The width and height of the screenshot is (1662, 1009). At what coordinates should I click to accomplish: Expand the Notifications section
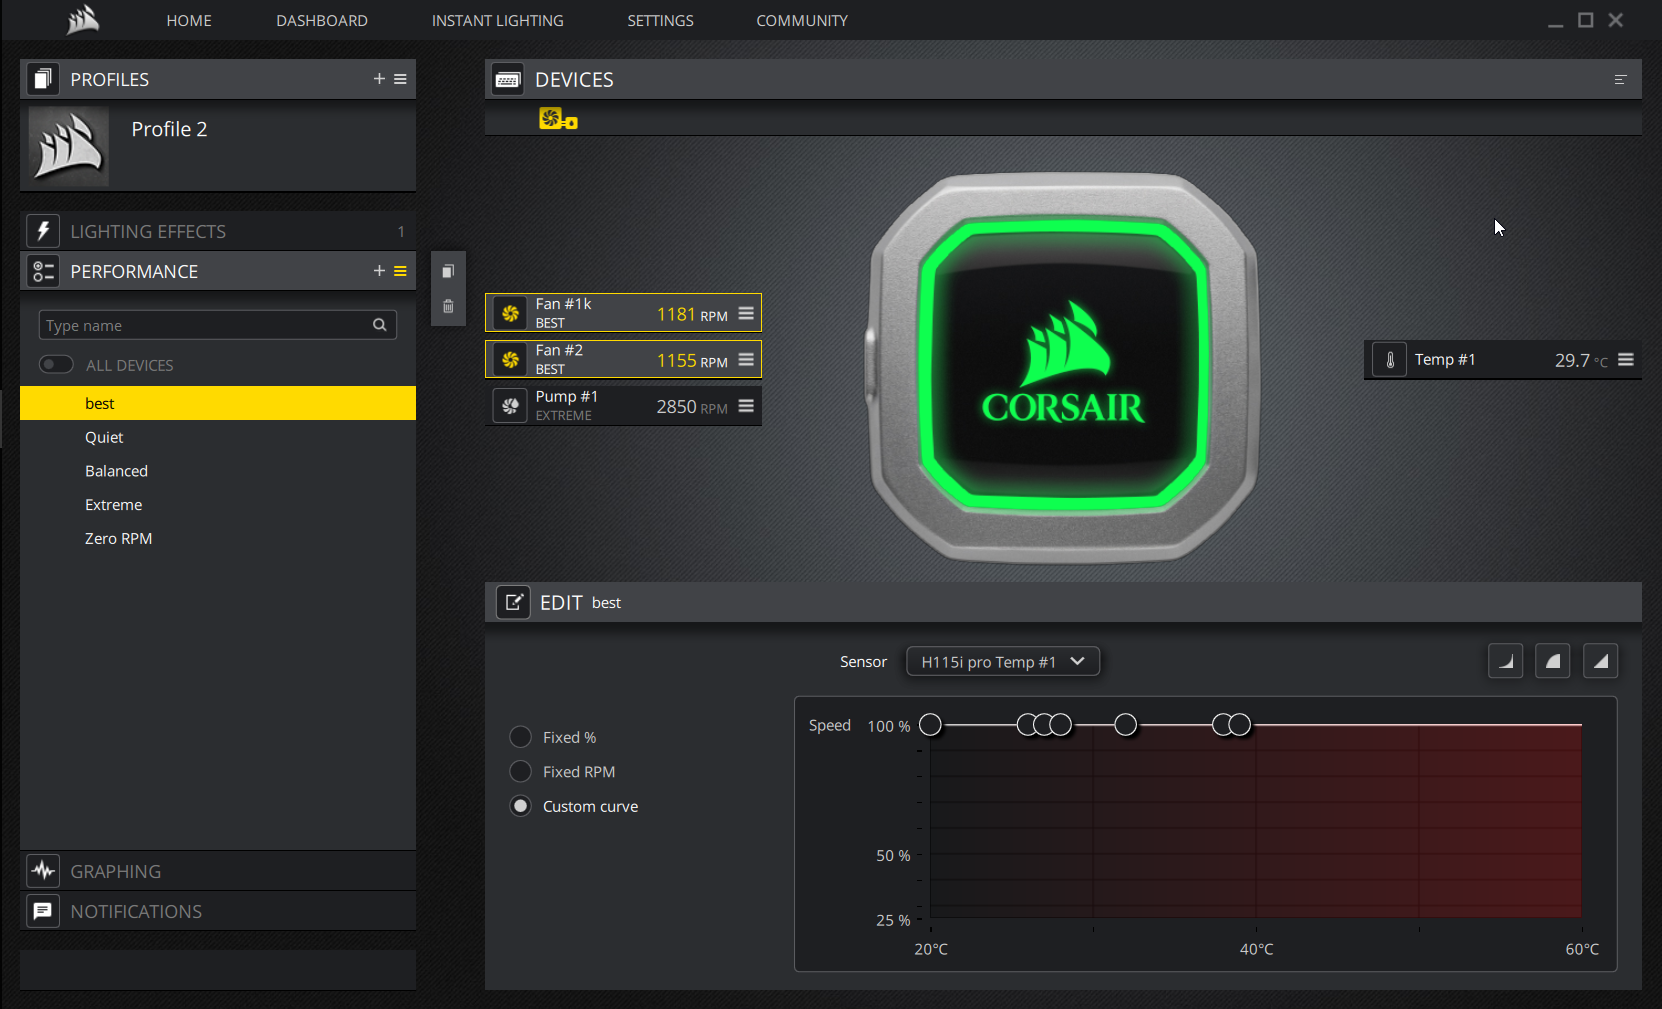click(218, 911)
